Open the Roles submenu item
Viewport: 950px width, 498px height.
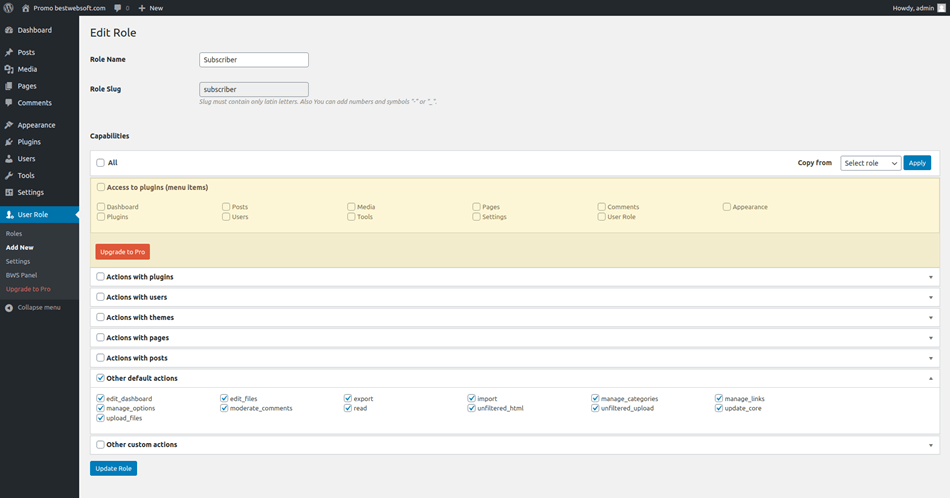pyautogui.click(x=14, y=233)
